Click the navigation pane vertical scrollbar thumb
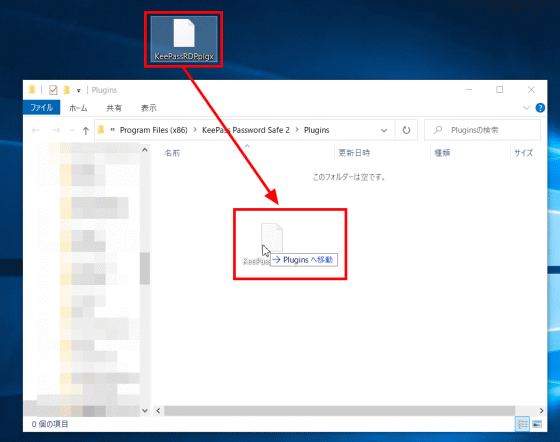 pyautogui.click(x=145, y=268)
